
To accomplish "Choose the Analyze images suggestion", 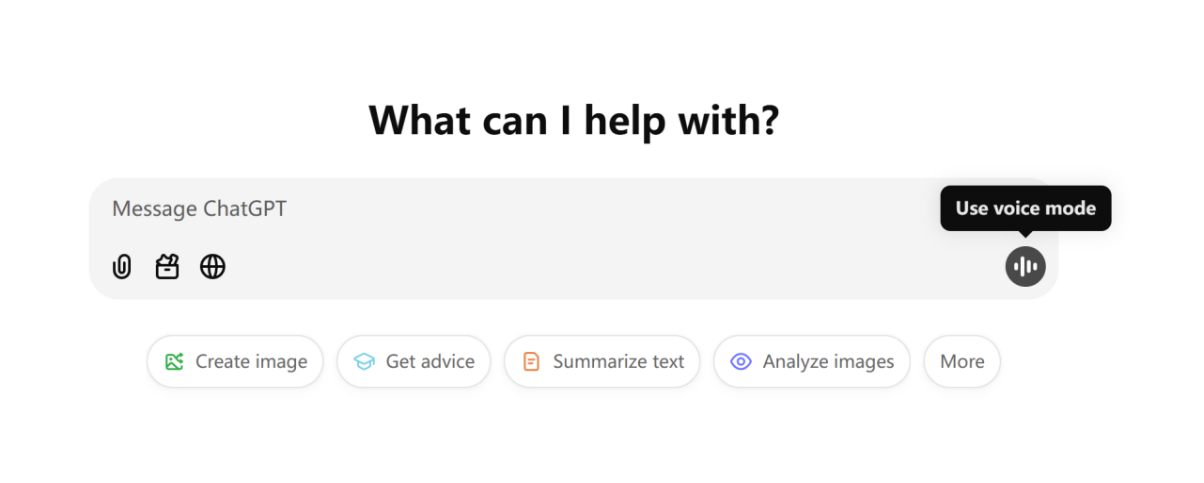I will pos(811,361).
